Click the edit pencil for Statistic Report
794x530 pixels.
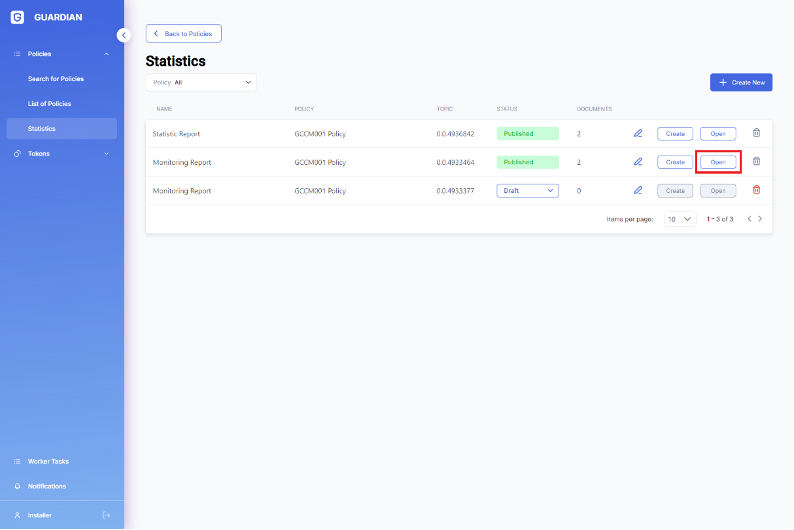(x=637, y=133)
